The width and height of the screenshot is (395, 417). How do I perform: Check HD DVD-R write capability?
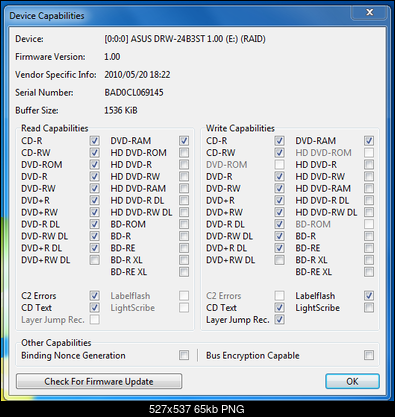(369, 165)
